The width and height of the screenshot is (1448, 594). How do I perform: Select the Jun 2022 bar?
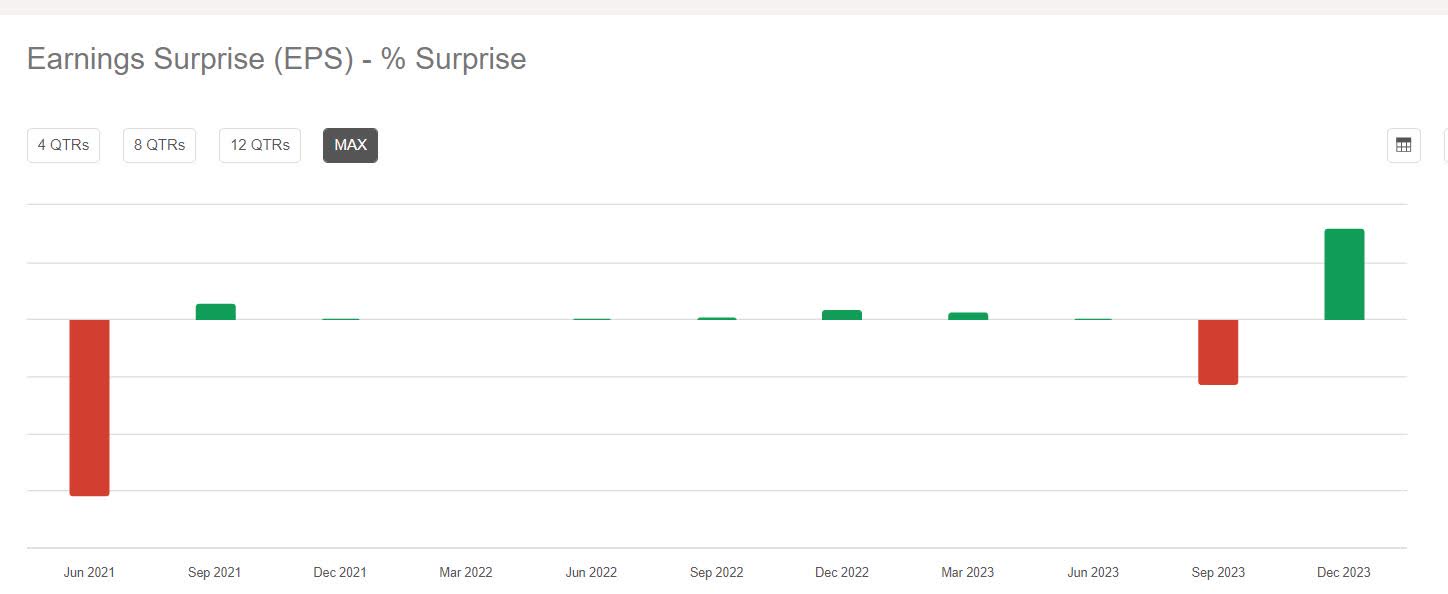pos(591,319)
